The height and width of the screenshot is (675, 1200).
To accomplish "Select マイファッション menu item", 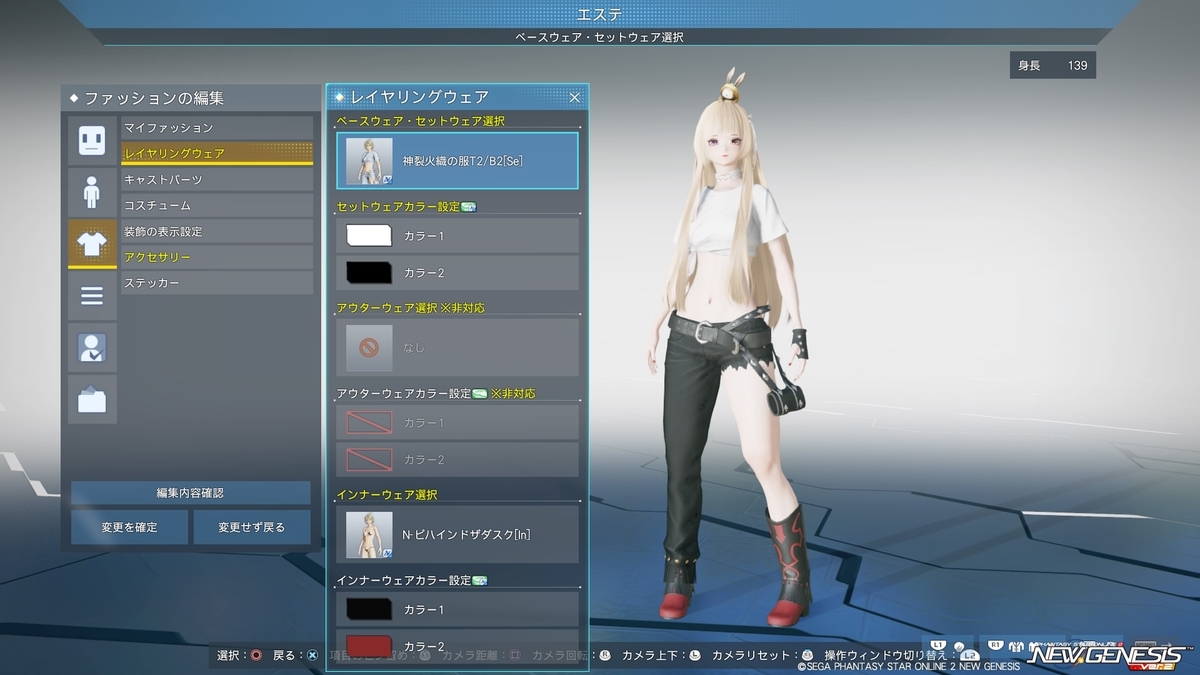I will point(217,128).
